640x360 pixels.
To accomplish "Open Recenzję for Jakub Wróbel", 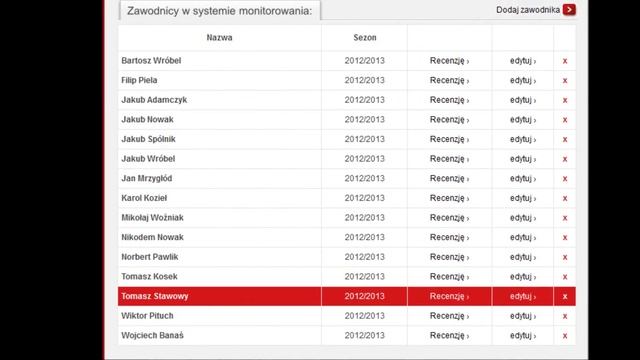I will click(449, 159).
